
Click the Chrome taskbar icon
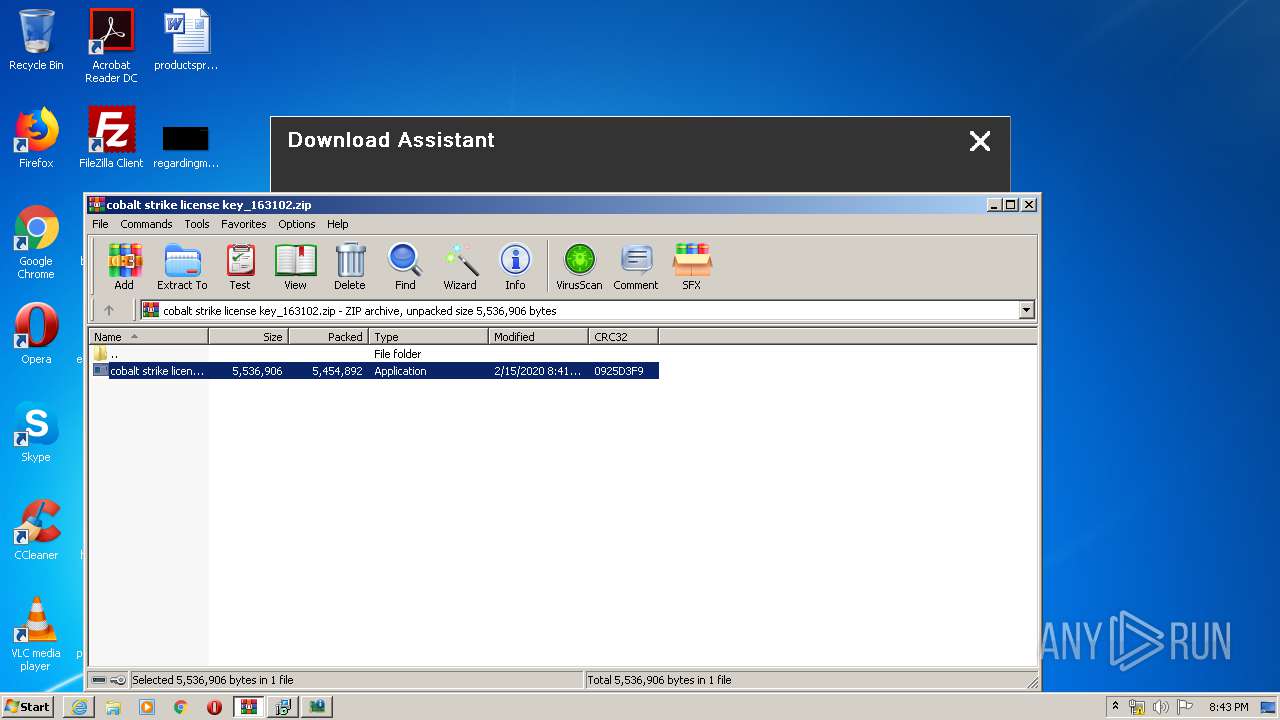(x=181, y=707)
